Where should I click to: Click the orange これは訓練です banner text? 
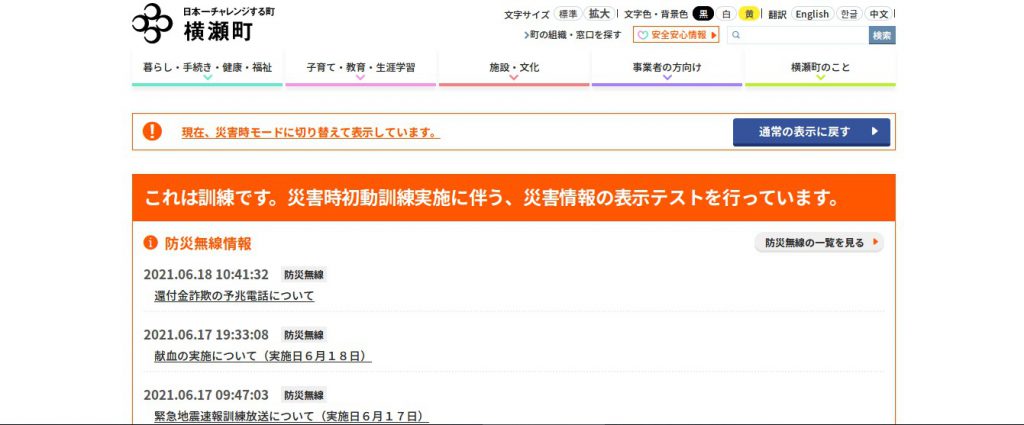(x=492, y=198)
